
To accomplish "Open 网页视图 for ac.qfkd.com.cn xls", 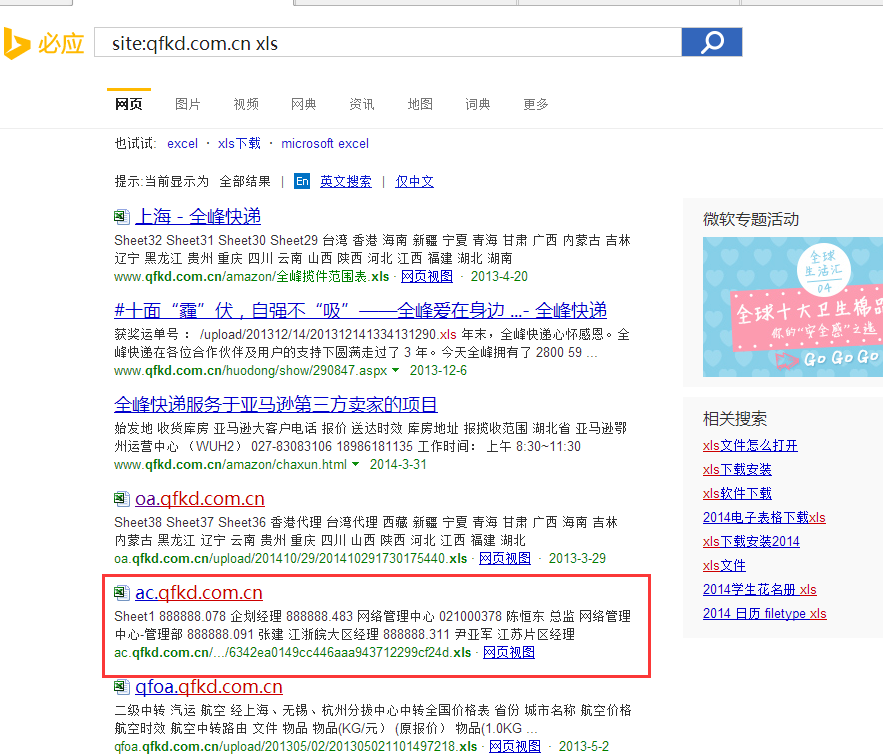I will tap(509, 653).
